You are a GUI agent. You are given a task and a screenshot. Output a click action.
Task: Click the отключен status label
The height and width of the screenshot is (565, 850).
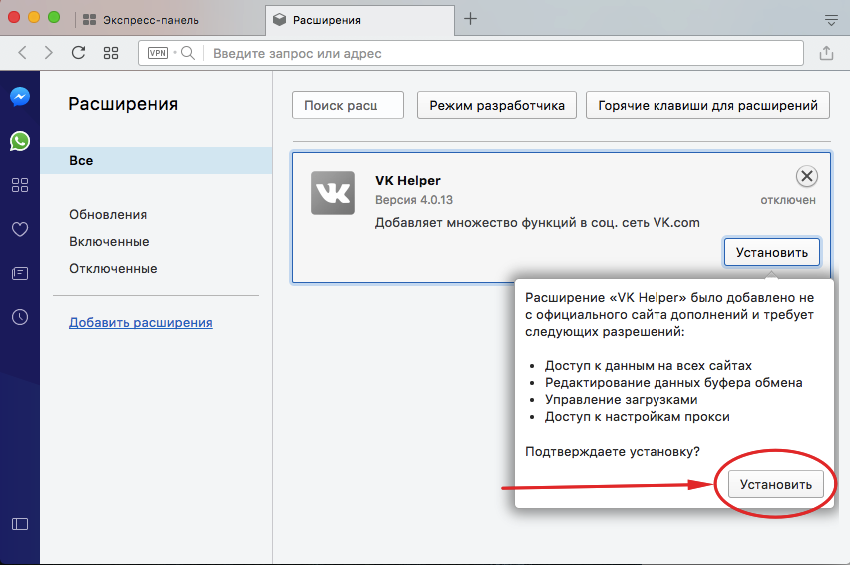click(788, 200)
